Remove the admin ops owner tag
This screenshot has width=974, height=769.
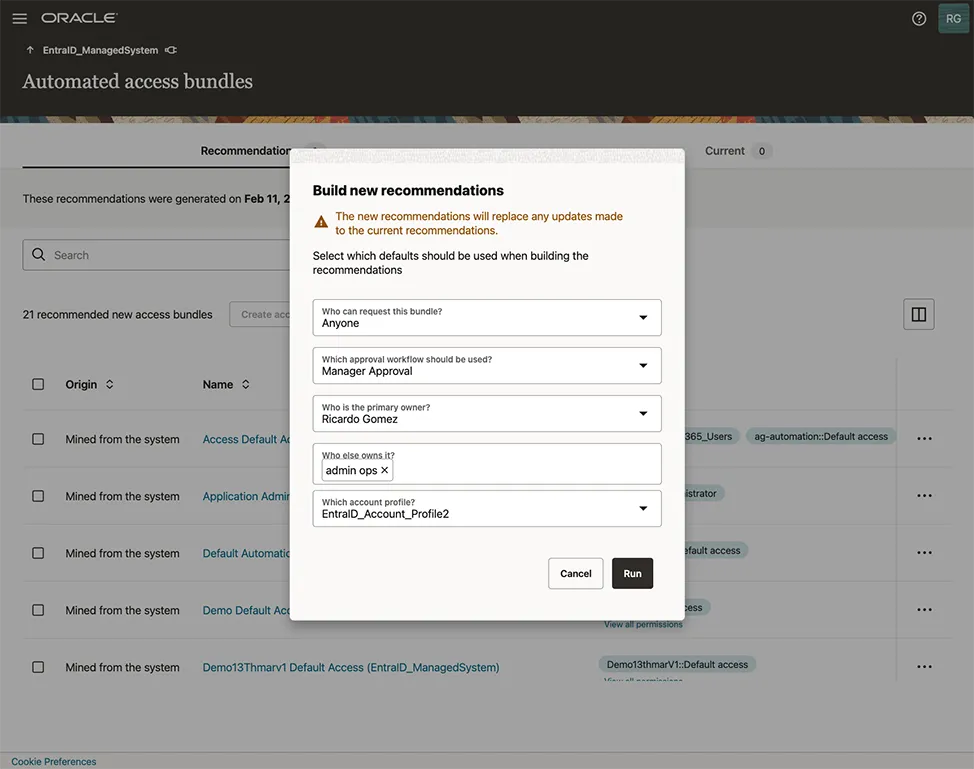click(x=385, y=470)
